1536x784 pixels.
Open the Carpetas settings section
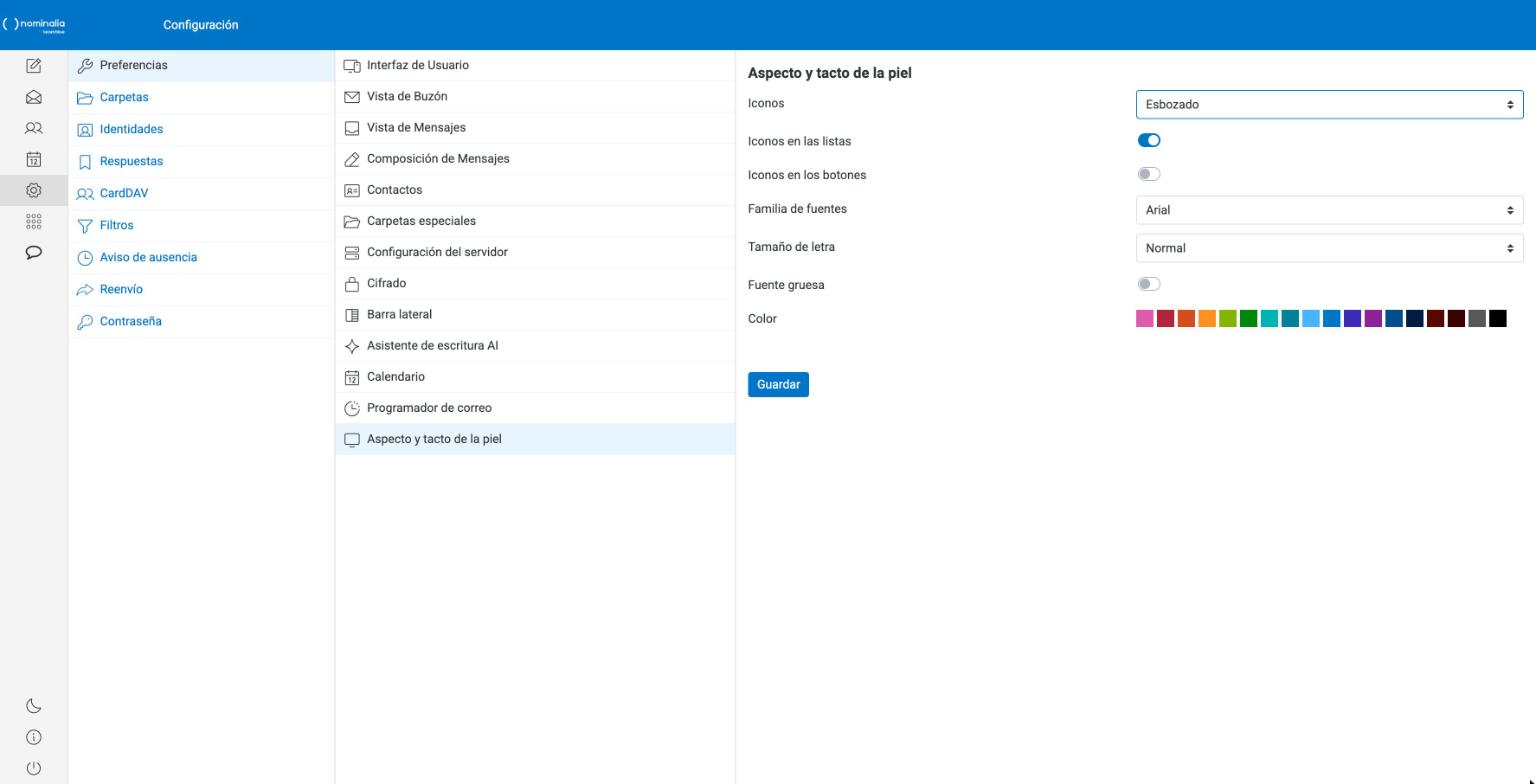click(x=201, y=98)
